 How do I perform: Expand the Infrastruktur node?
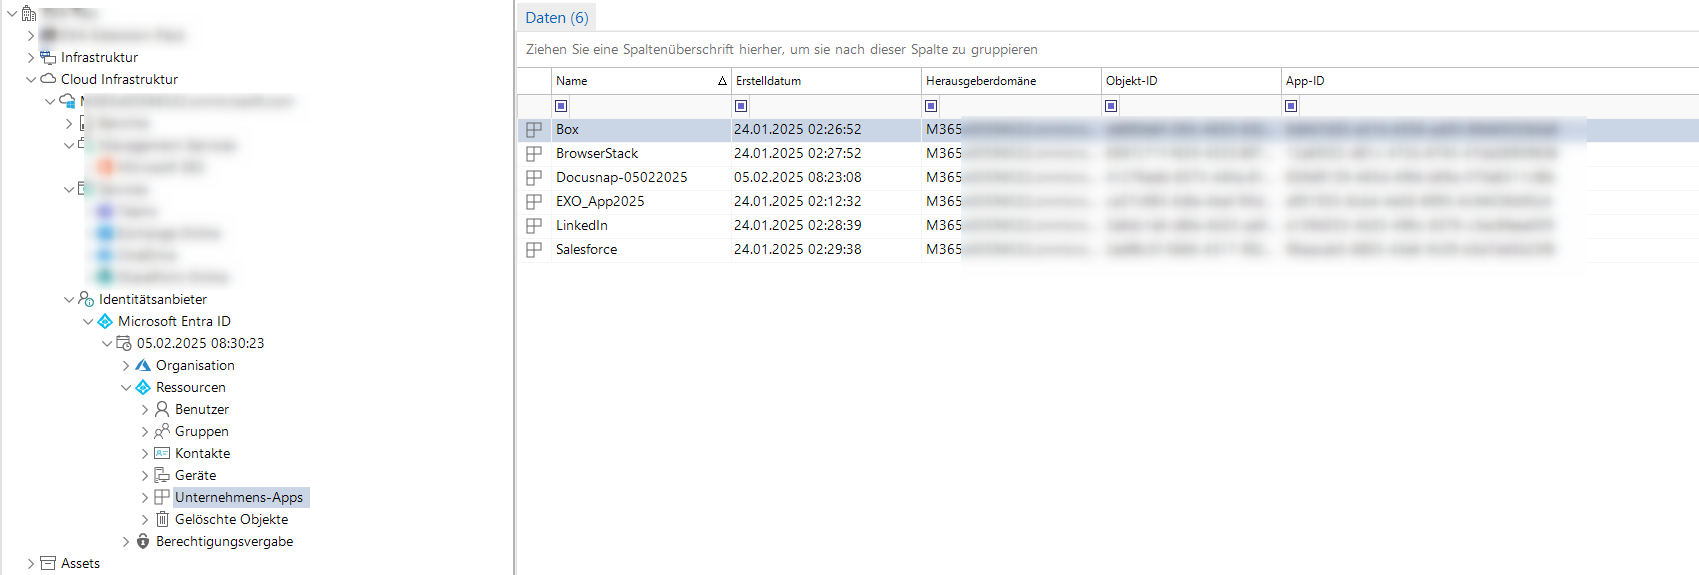click(30, 57)
